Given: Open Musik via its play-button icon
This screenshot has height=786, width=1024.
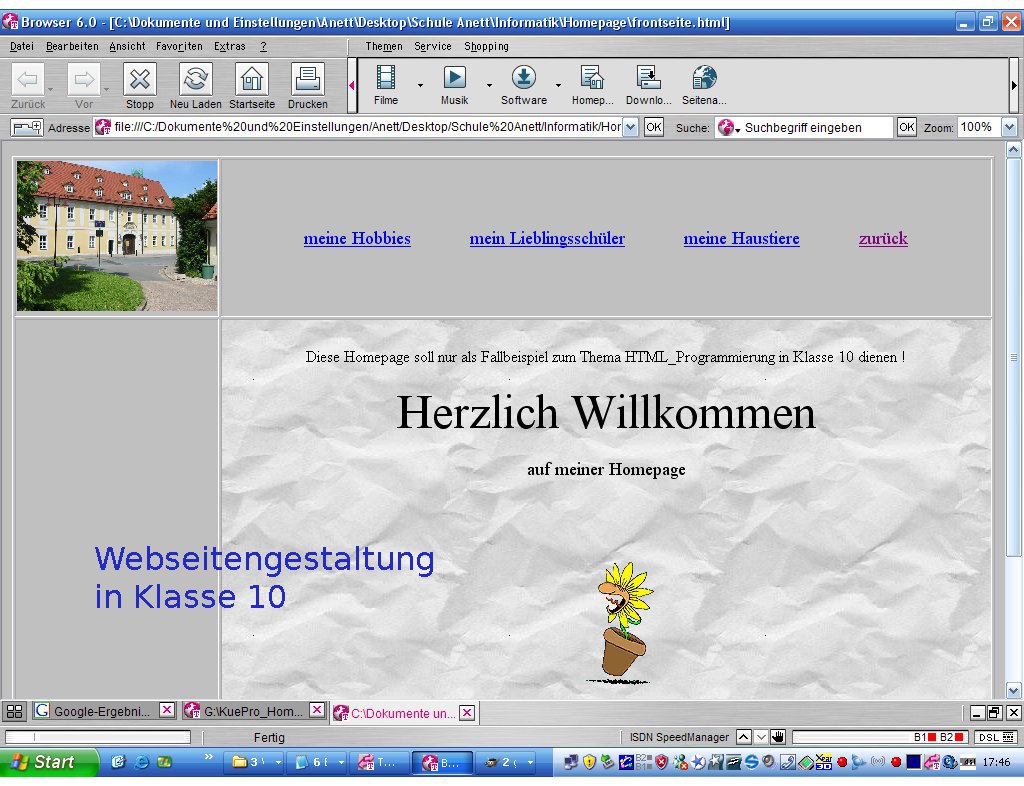Looking at the screenshot, I should [455, 78].
